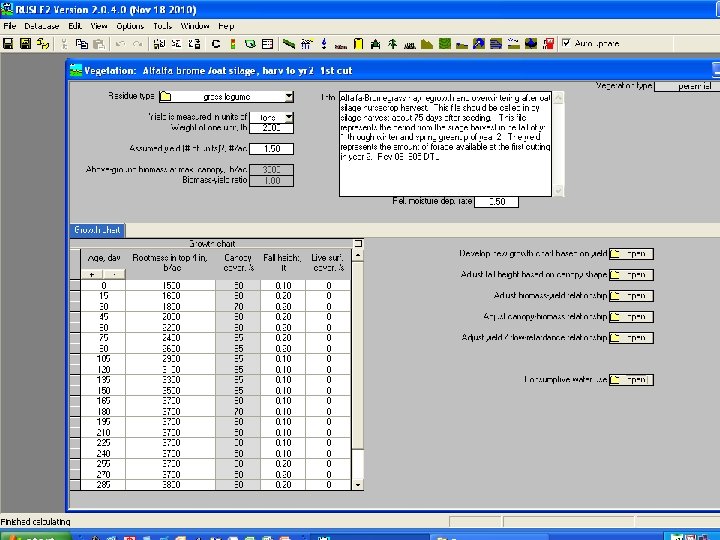Image resolution: width=720 pixels, height=540 pixels.
Task: Open the Tools menu
Action: point(163,26)
